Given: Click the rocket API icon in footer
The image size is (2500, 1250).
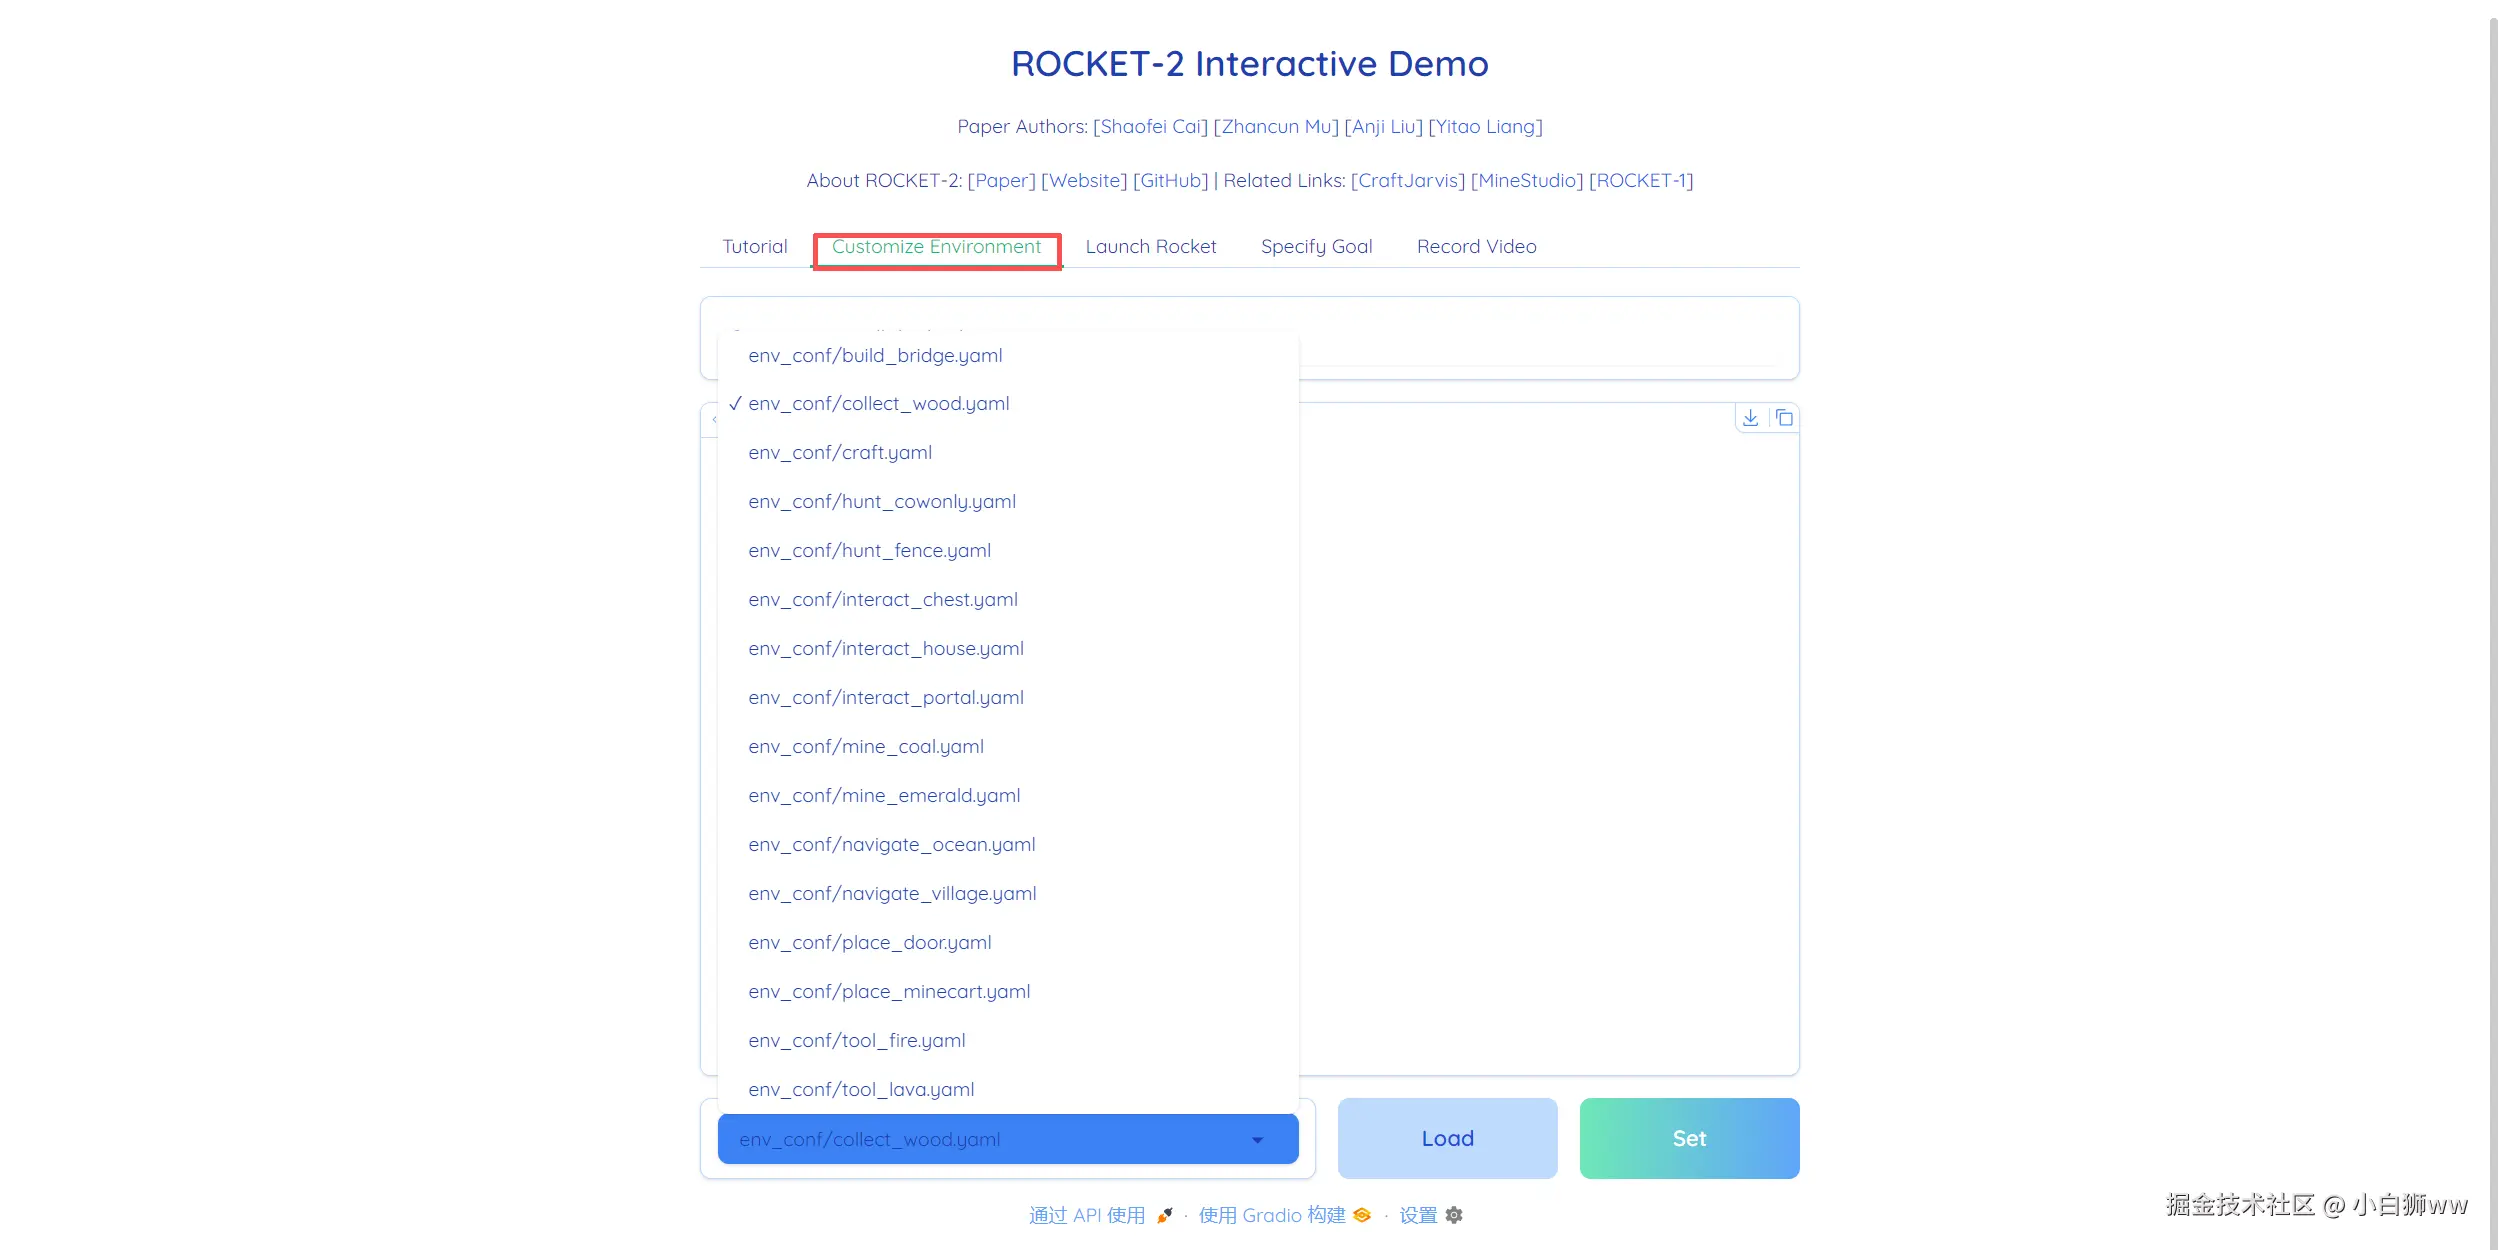Looking at the screenshot, I should pyautogui.click(x=1164, y=1215).
